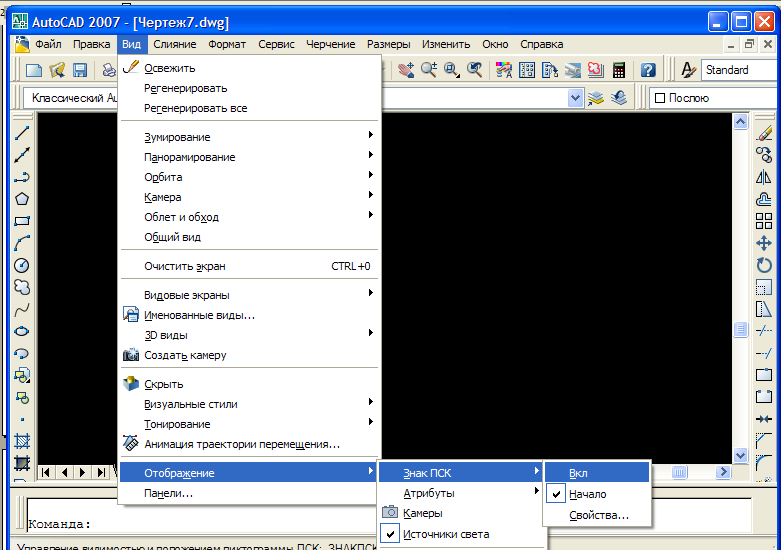Image resolution: width=781 pixels, height=550 pixels.
Task: Toggle the Начало checked option
Action: 598,494
